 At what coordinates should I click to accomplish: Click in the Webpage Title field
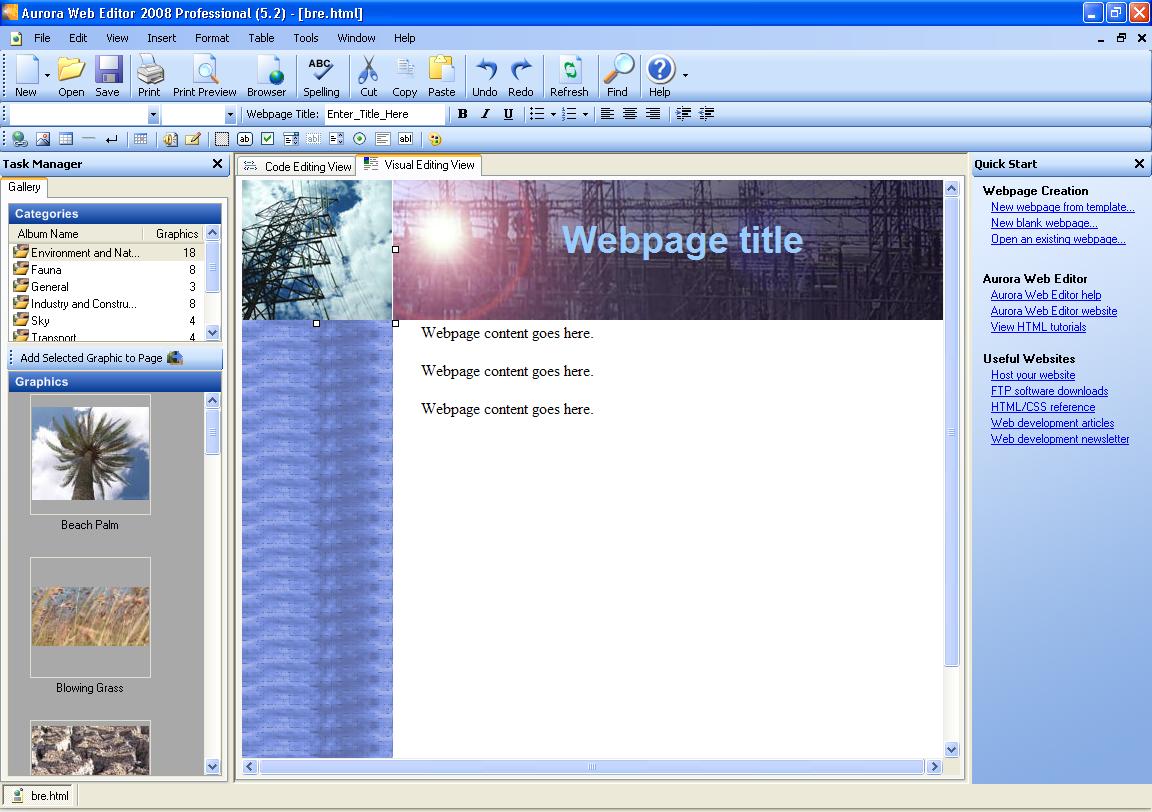tap(385, 115)
